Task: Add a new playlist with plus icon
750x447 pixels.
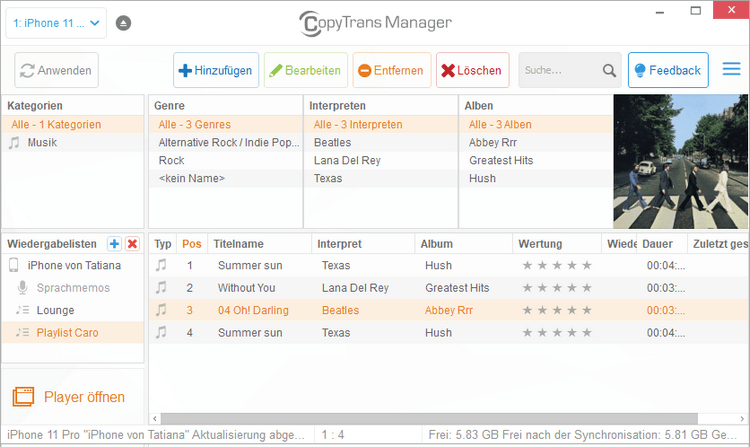Action: [114, 244]
